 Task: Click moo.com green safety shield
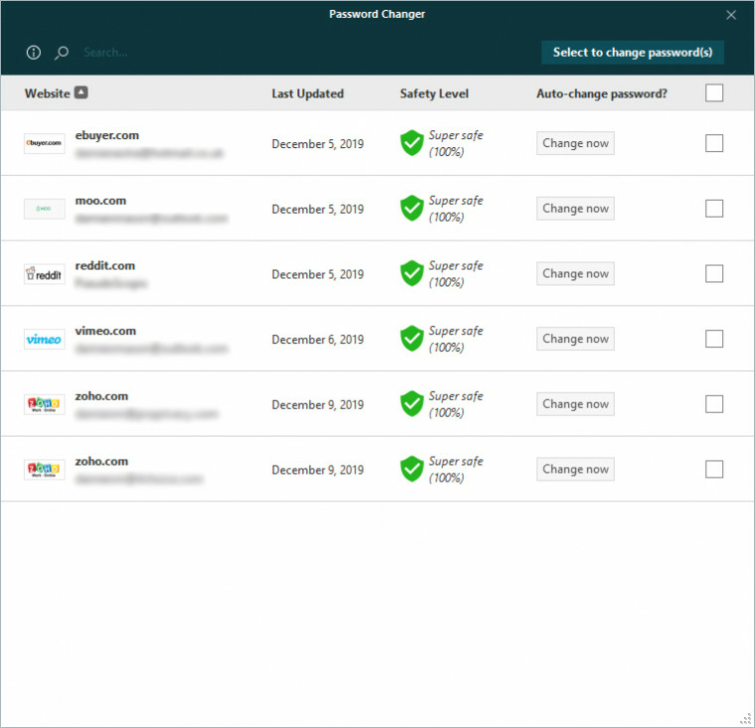point(412,208)
